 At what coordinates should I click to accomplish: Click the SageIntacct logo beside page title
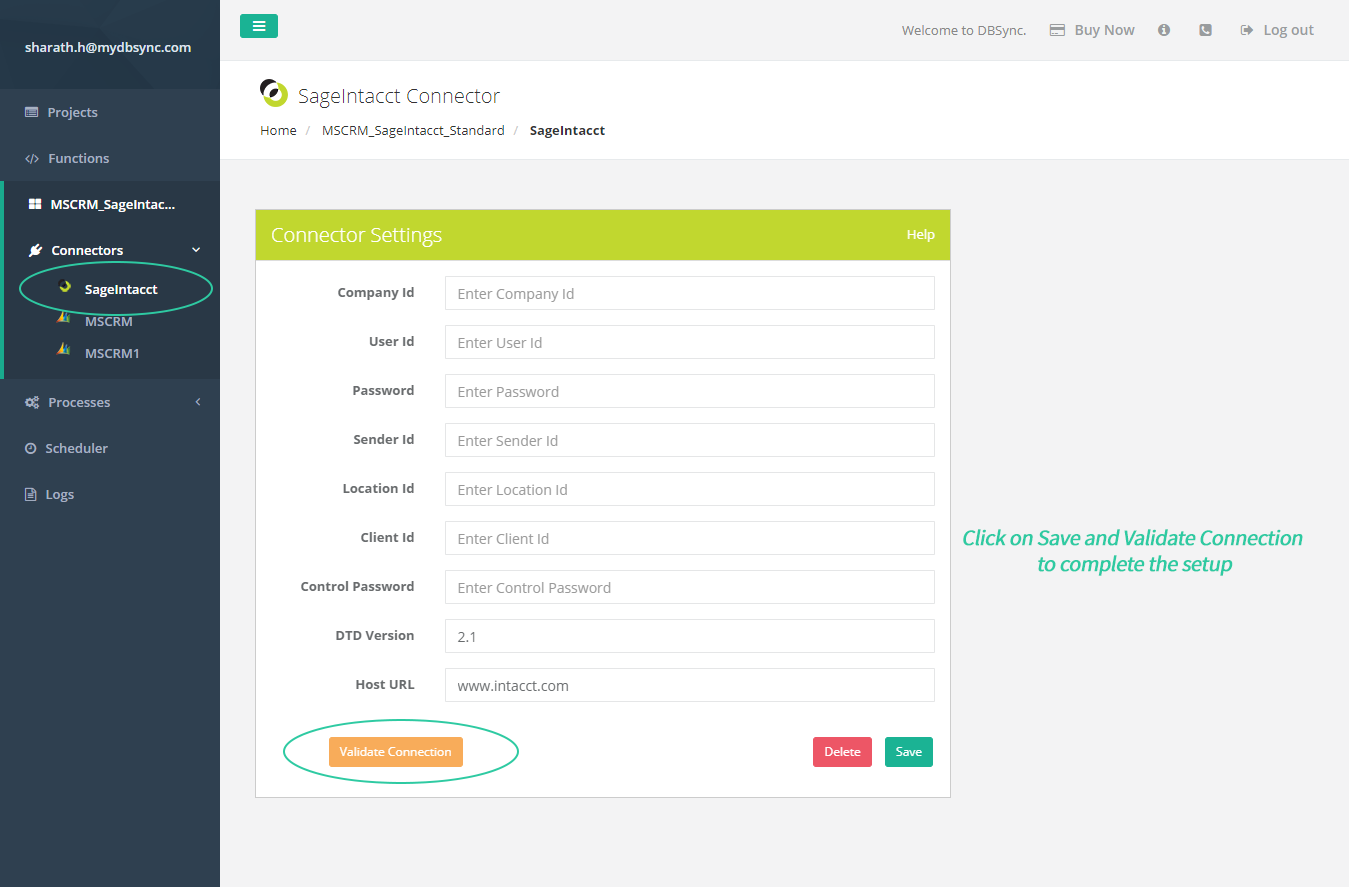274,94
